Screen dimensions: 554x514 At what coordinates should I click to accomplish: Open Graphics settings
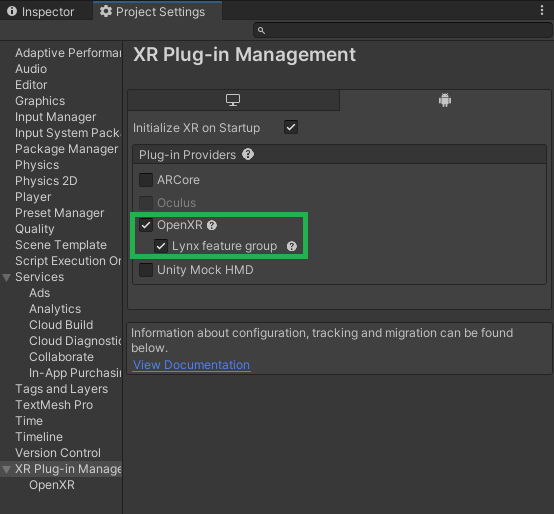pyautogui.click(x=40, y=101)
